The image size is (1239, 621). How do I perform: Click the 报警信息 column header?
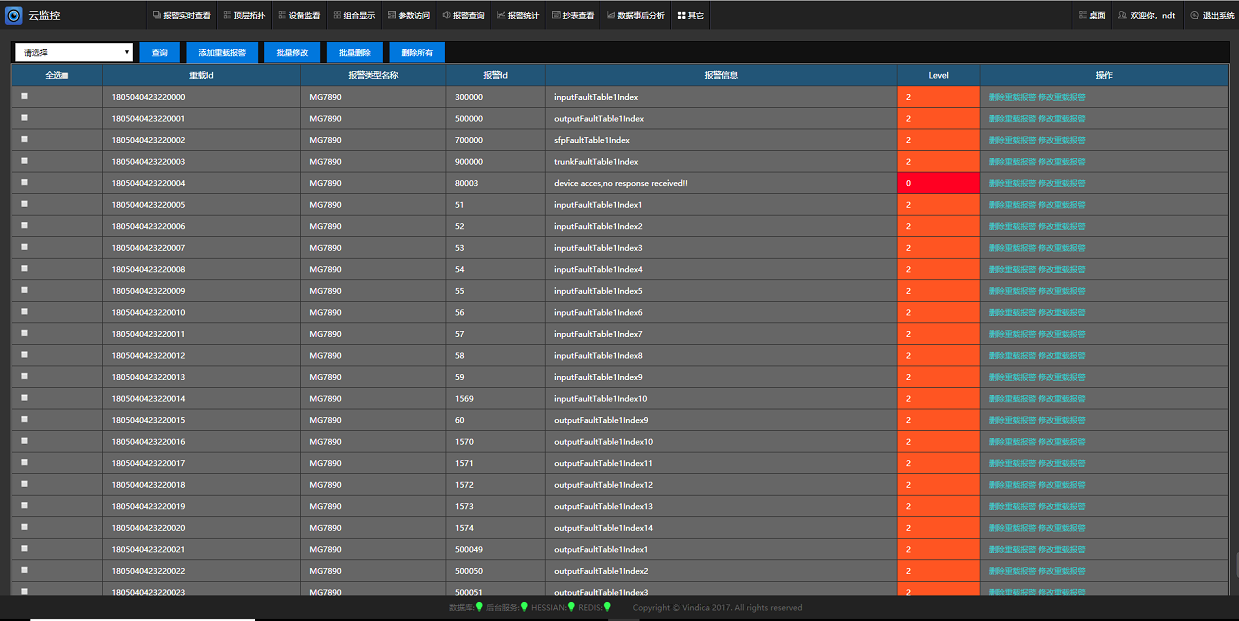point(721,75)
